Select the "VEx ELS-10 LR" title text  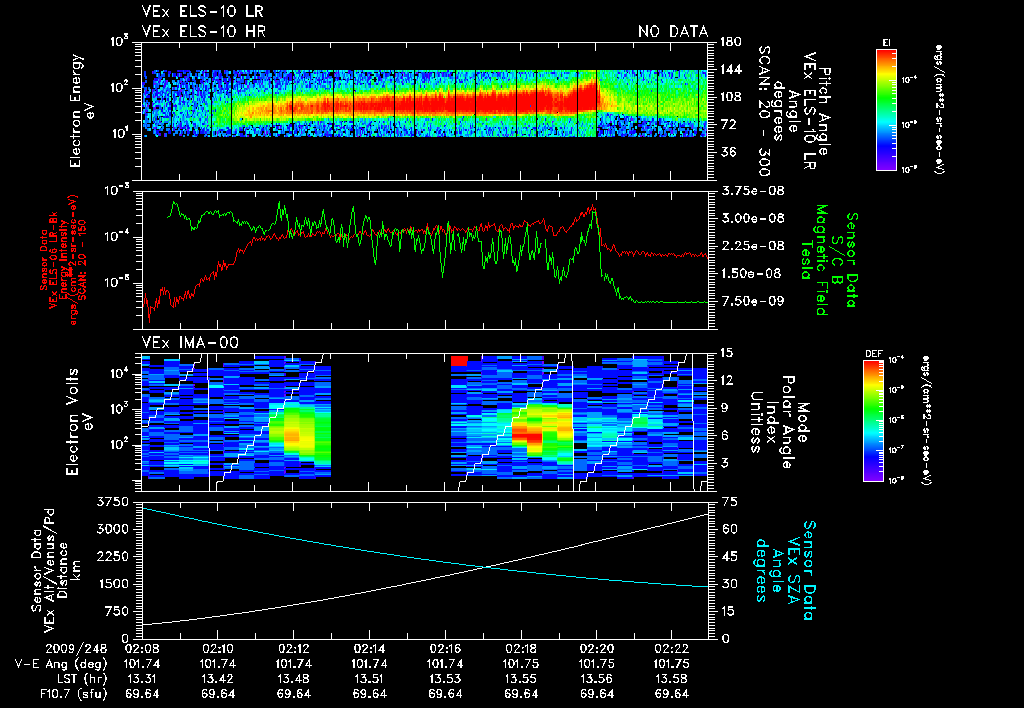203,12
